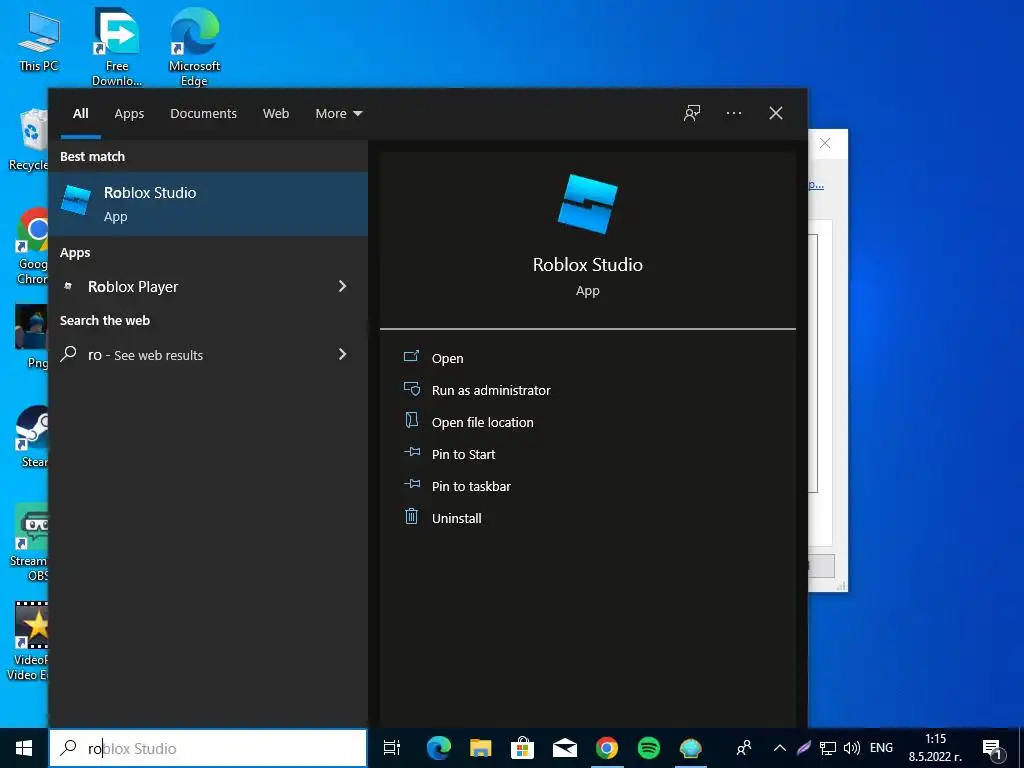Click the Streamlabs OBS desktop shortcut
1024x768 pixels.
tap(30, 542)
